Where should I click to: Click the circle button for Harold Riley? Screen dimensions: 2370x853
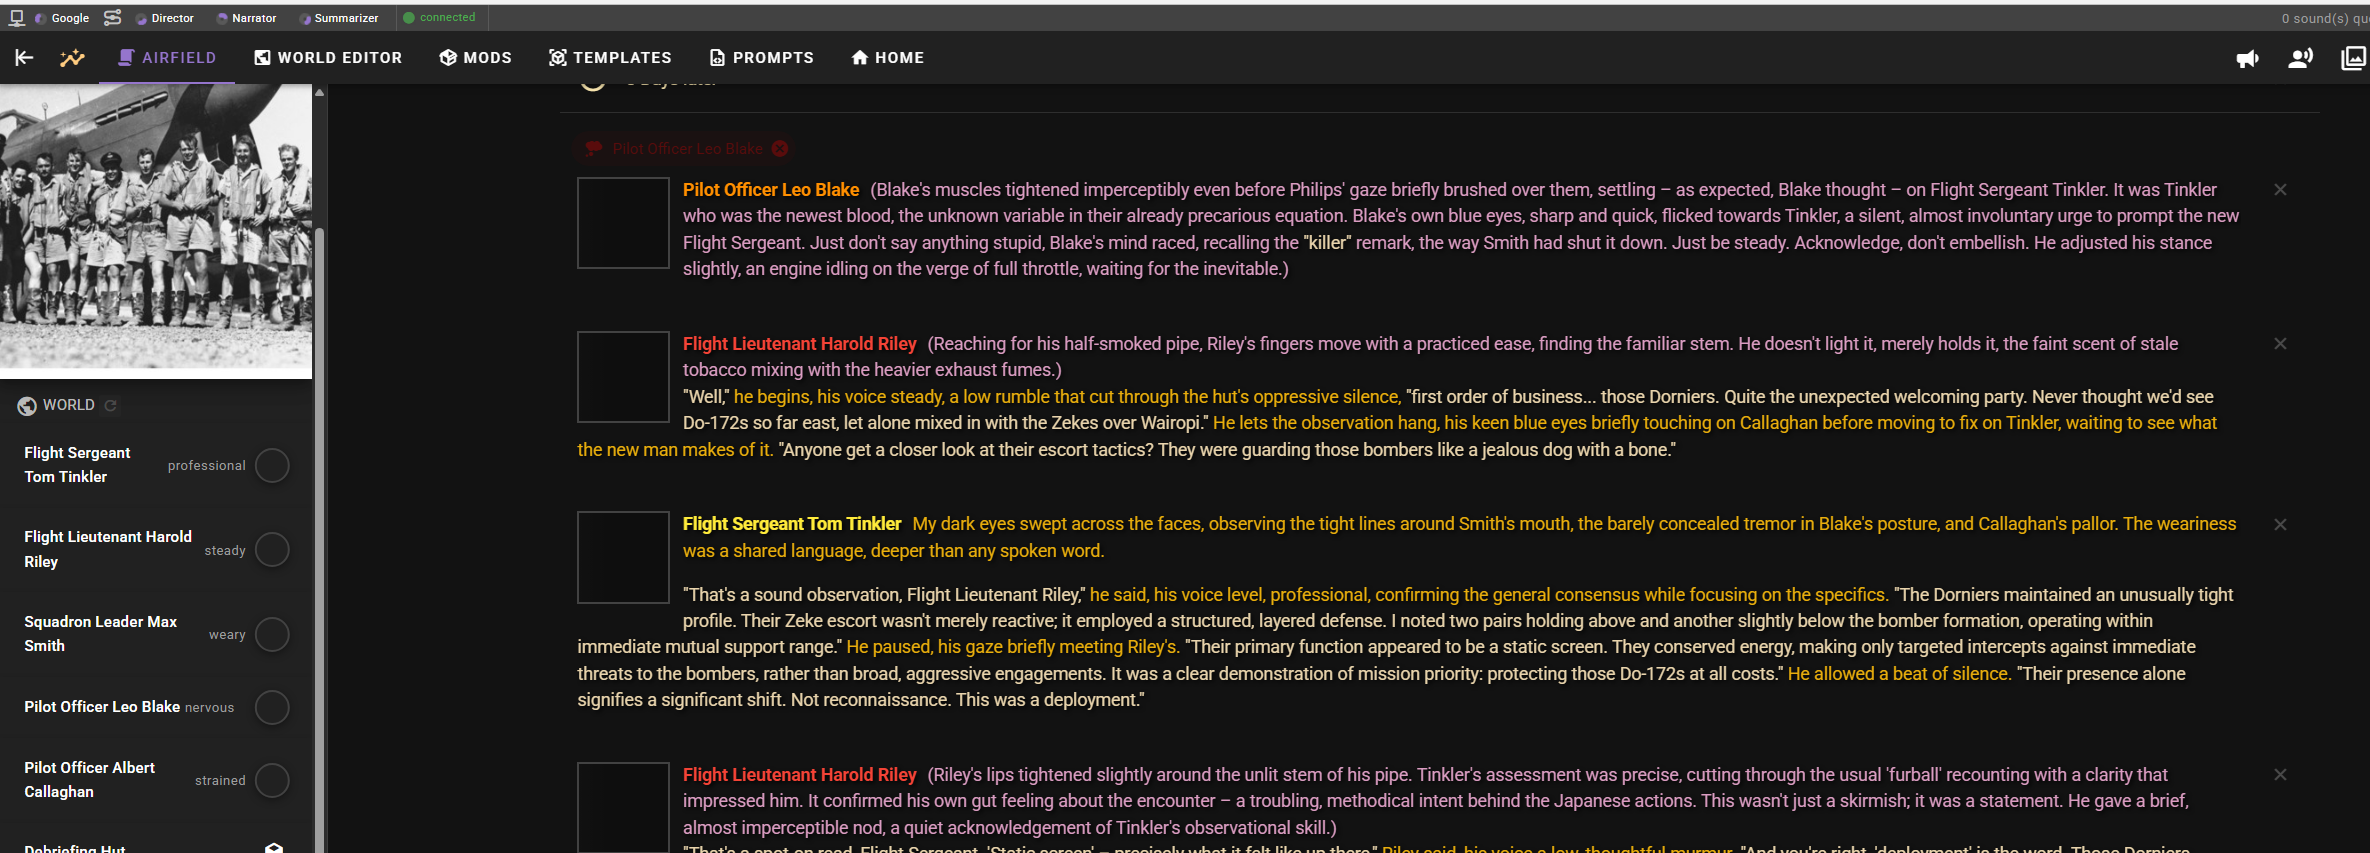coord(272,549)
